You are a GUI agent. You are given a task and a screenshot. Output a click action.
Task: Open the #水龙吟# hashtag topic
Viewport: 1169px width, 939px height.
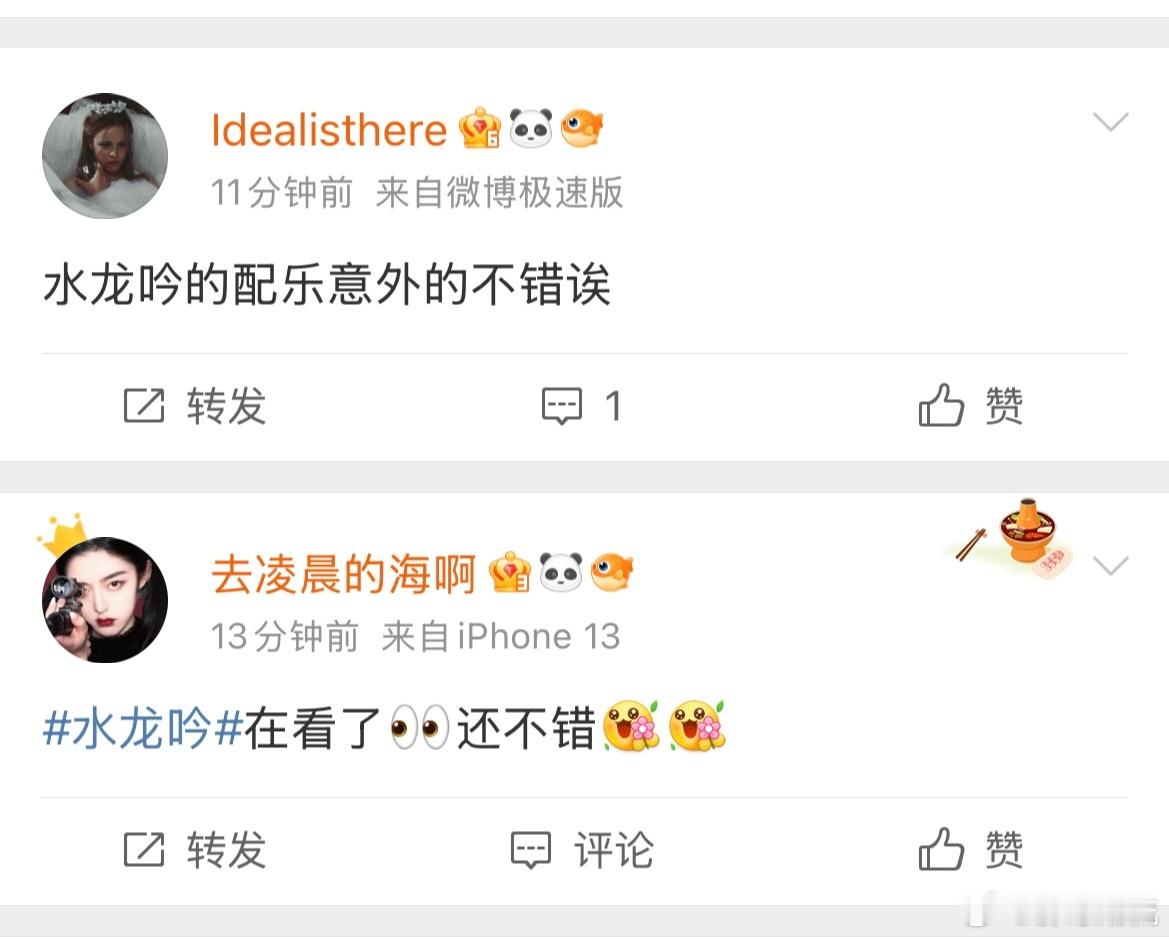tap(143, 728)
